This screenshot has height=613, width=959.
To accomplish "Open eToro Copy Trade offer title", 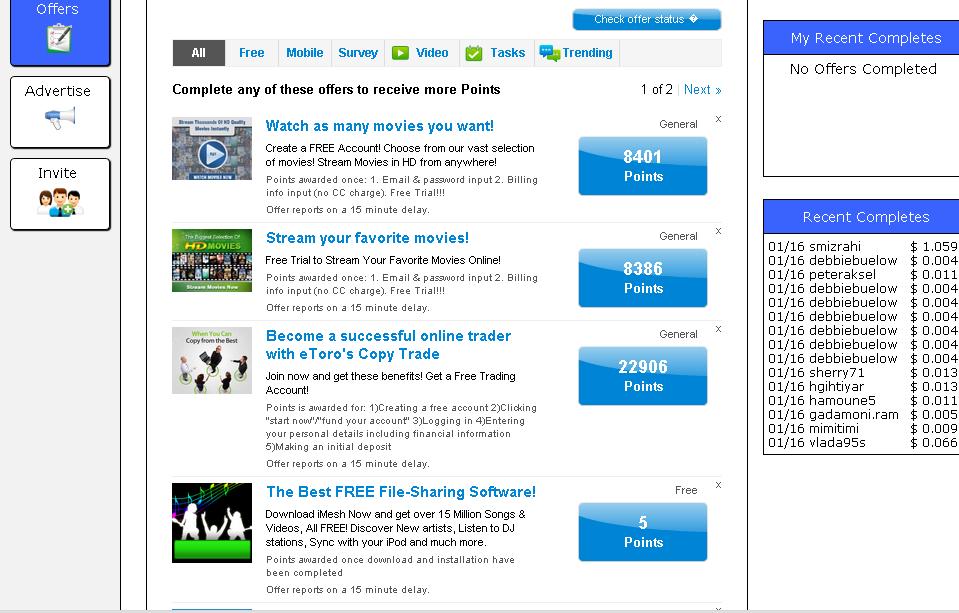I will tap(388, 345).
